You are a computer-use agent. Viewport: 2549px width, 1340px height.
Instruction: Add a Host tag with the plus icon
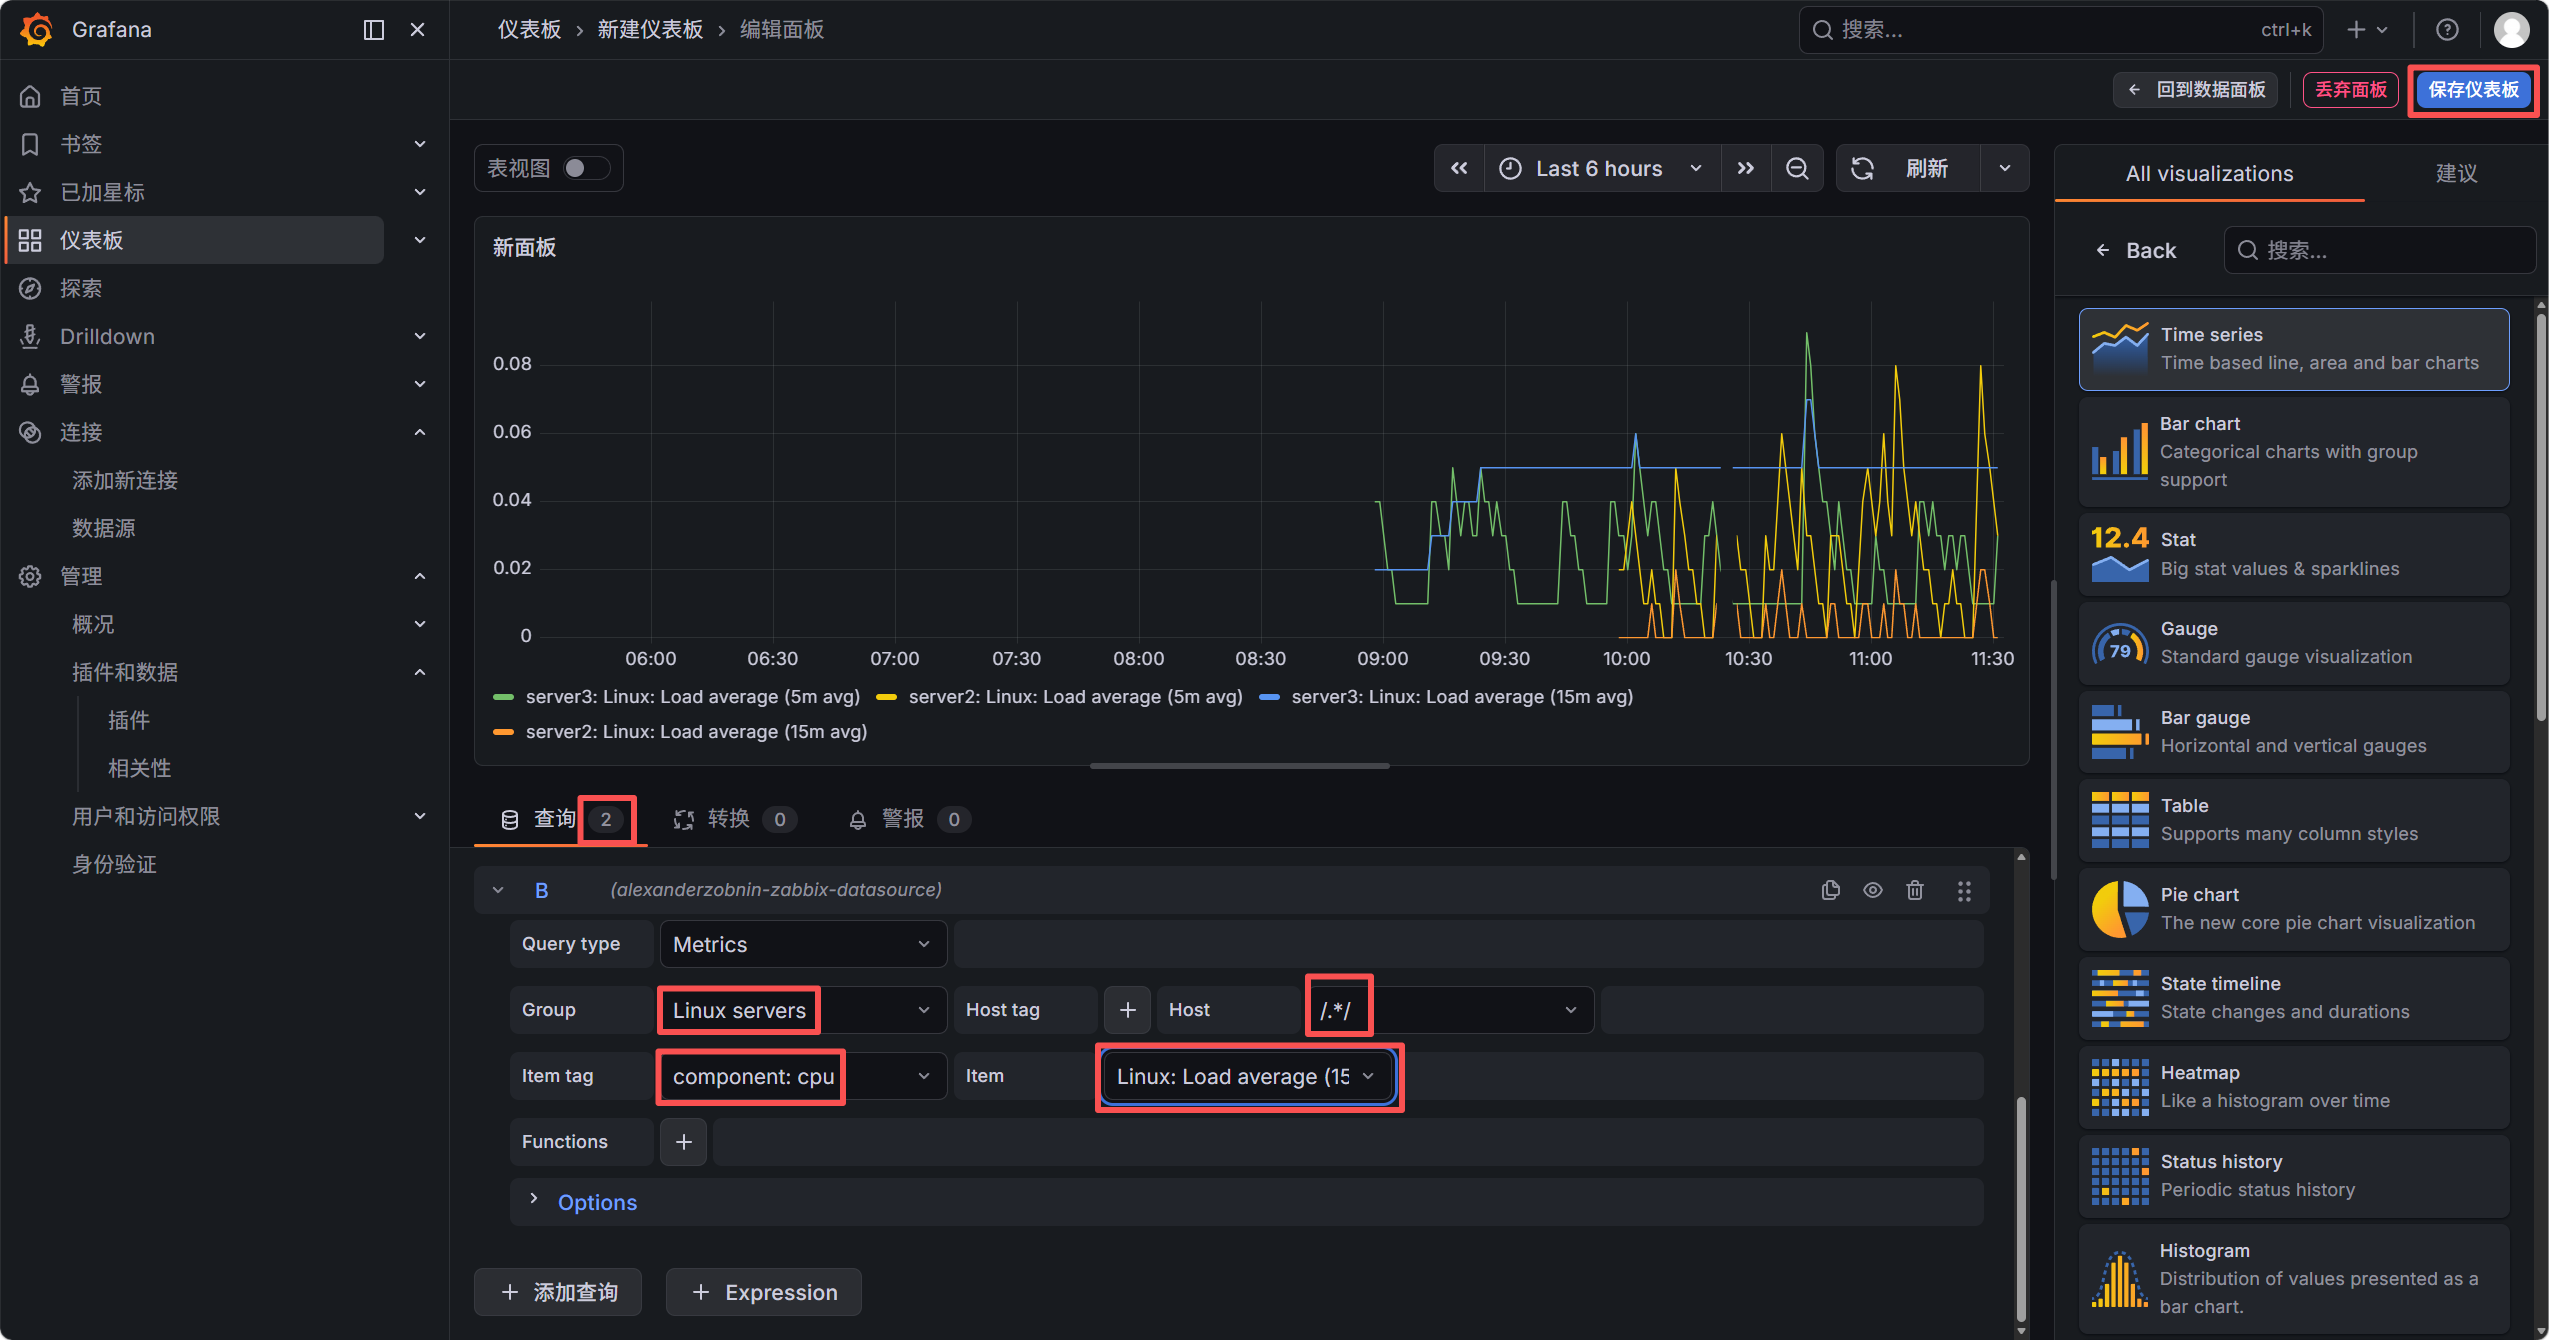pos(1127,1010)
